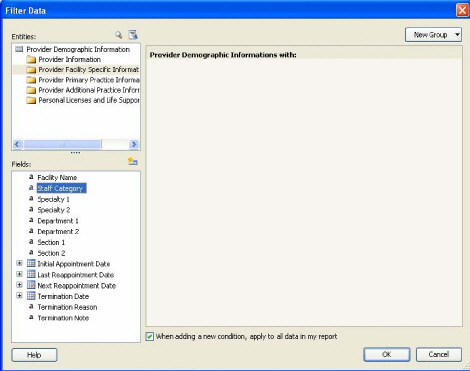Click the Provider Information folder icon
This screenshot has height=371, width=470.
pos(31,60)
